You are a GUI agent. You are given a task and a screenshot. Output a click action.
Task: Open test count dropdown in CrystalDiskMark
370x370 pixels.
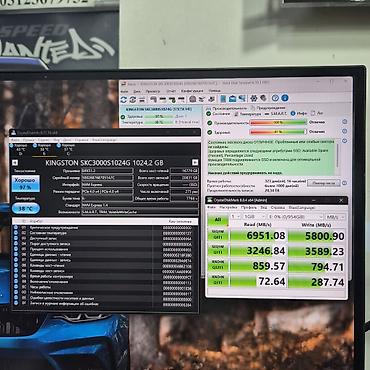(x=236, y=217)
